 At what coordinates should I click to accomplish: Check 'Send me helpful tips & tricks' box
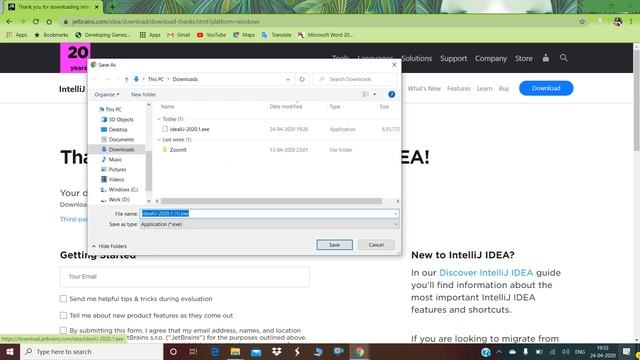63,299
